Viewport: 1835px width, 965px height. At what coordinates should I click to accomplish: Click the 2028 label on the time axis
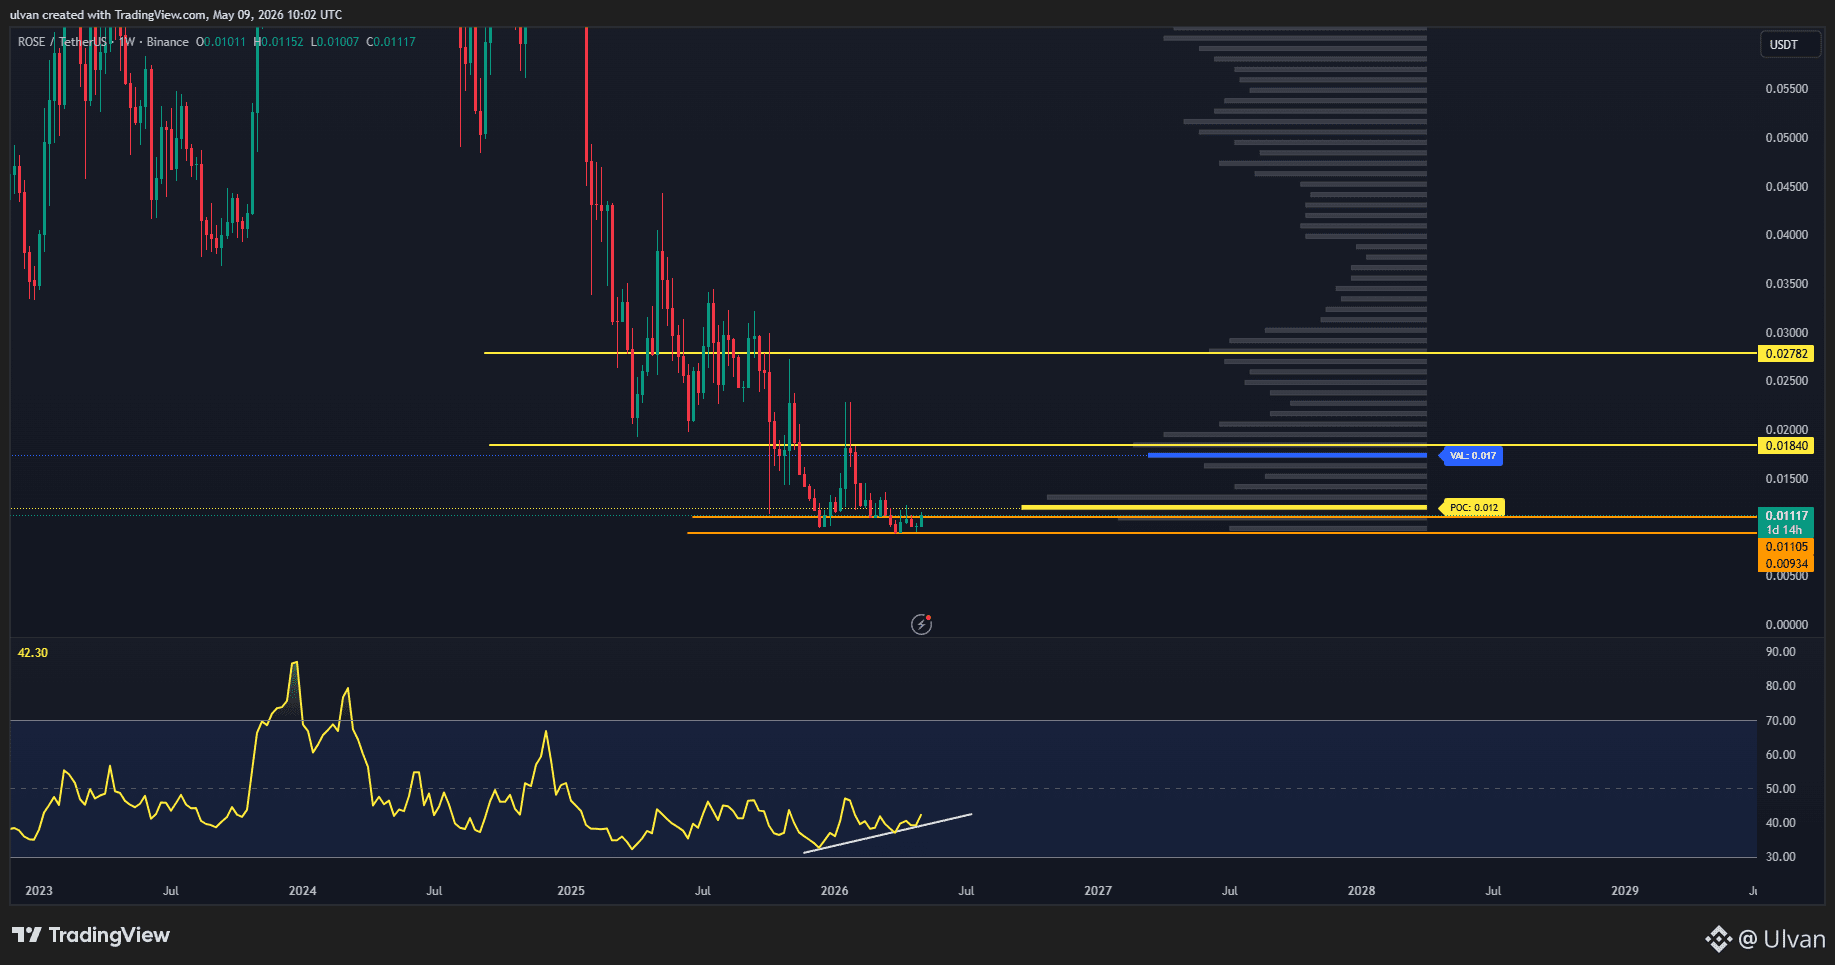[1362, 891]
